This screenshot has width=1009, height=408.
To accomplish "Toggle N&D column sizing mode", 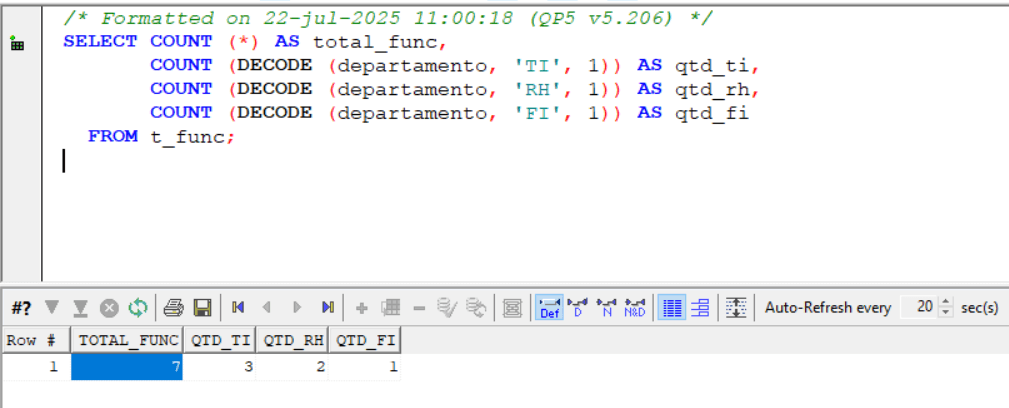I will [x=635, y=308].
